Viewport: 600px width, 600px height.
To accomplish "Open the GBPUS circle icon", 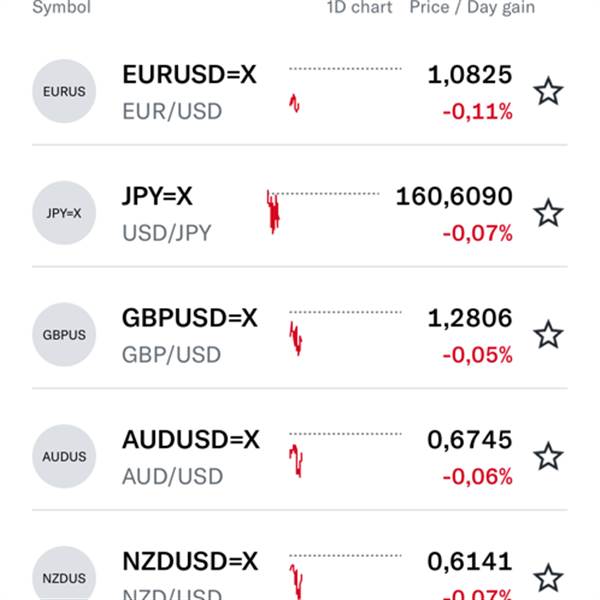I will [x=65, y=334].
